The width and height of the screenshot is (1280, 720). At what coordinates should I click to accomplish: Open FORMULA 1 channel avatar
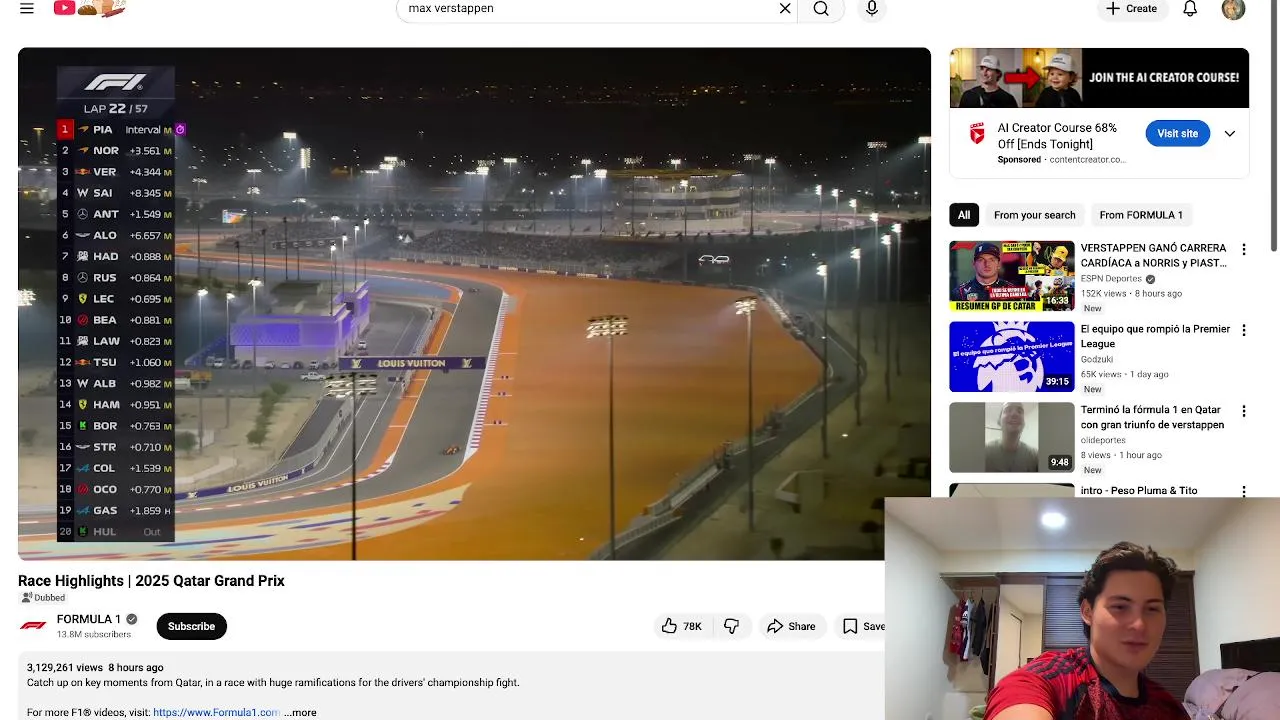pyautogui.click(x=33, y=626)
